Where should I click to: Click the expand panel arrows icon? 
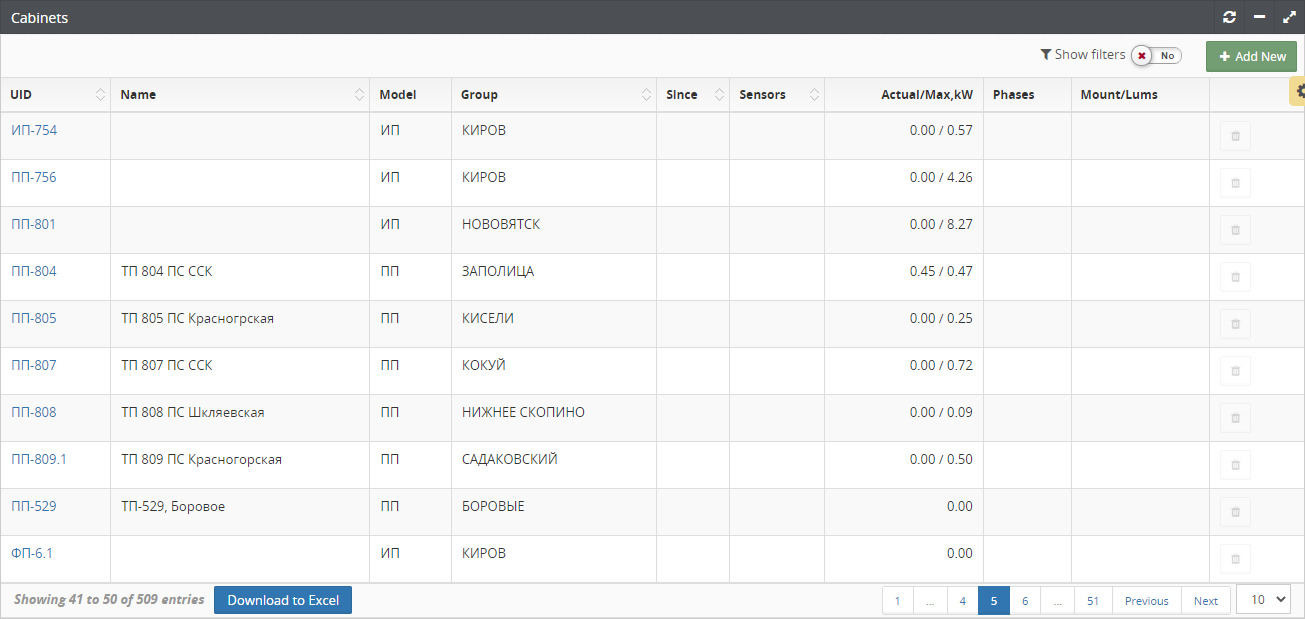tap(1289, 17)
